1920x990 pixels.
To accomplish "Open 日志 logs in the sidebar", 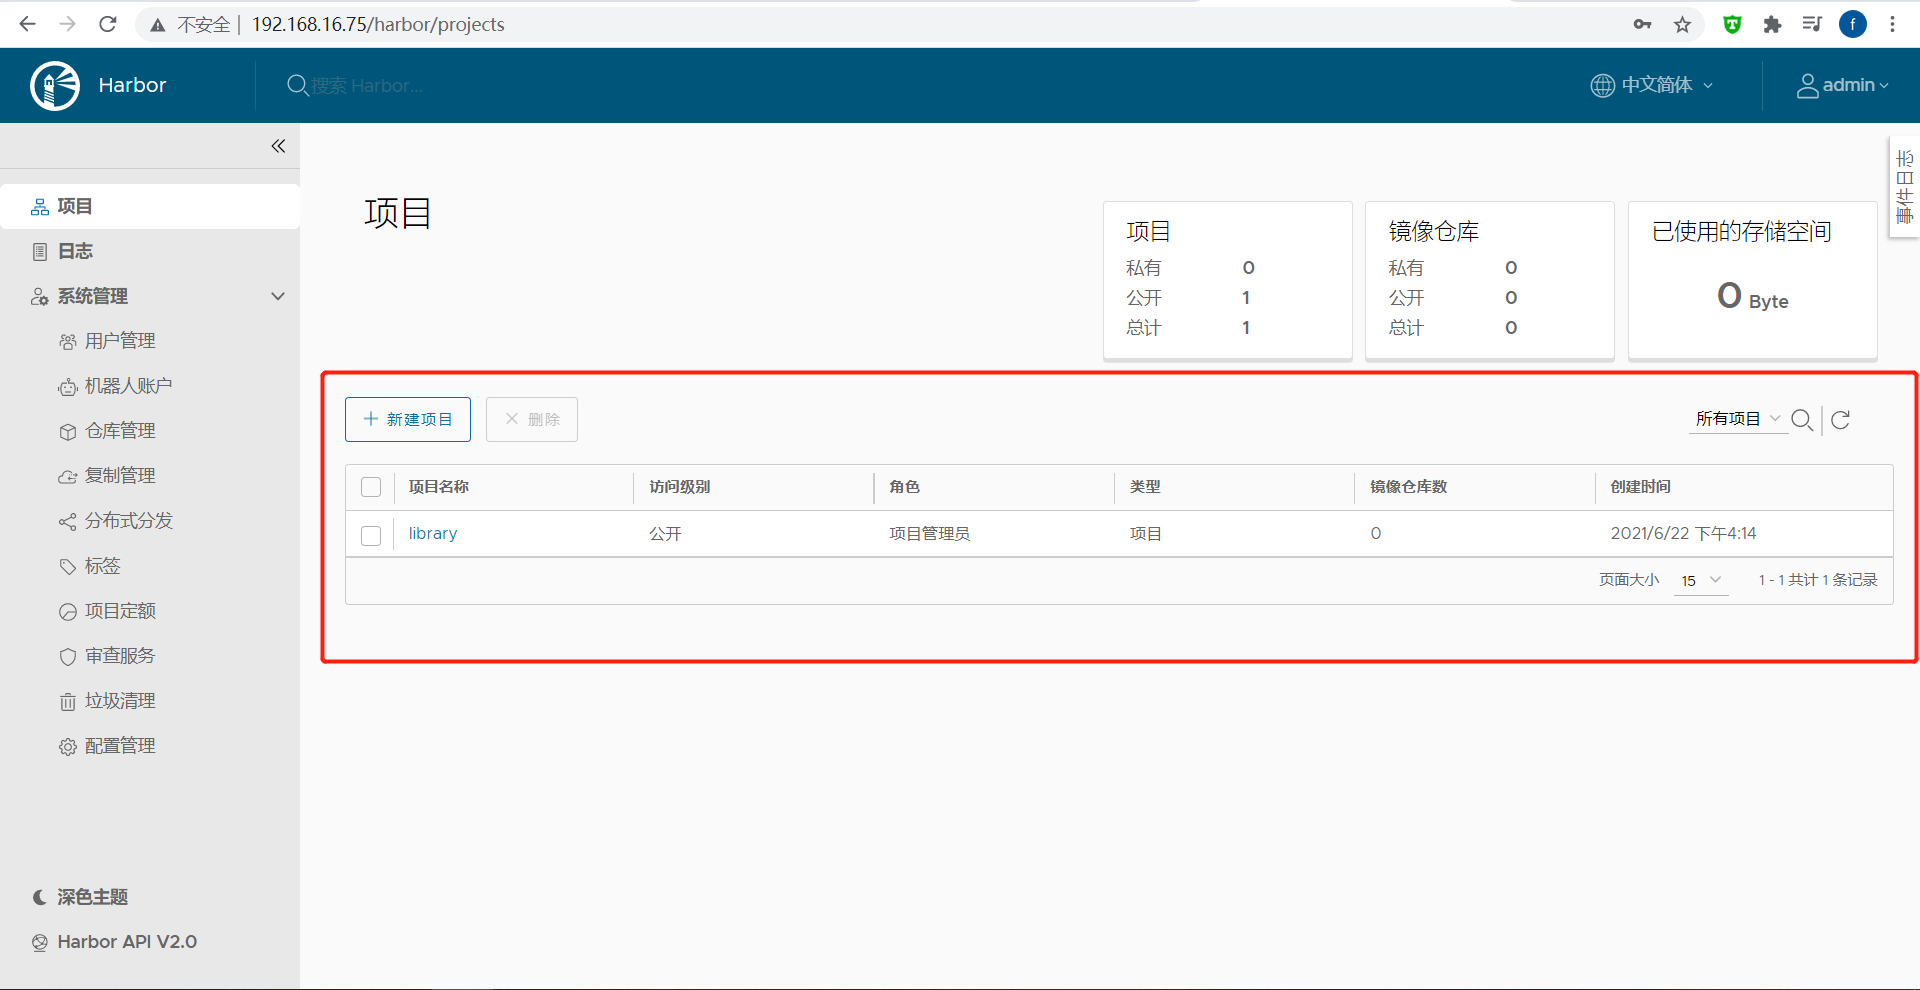I will [x=75, y=251].
